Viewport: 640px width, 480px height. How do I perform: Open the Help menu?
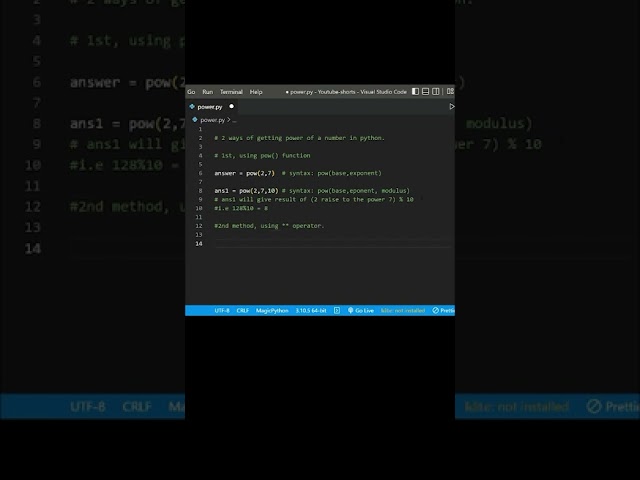click(256, 92)
